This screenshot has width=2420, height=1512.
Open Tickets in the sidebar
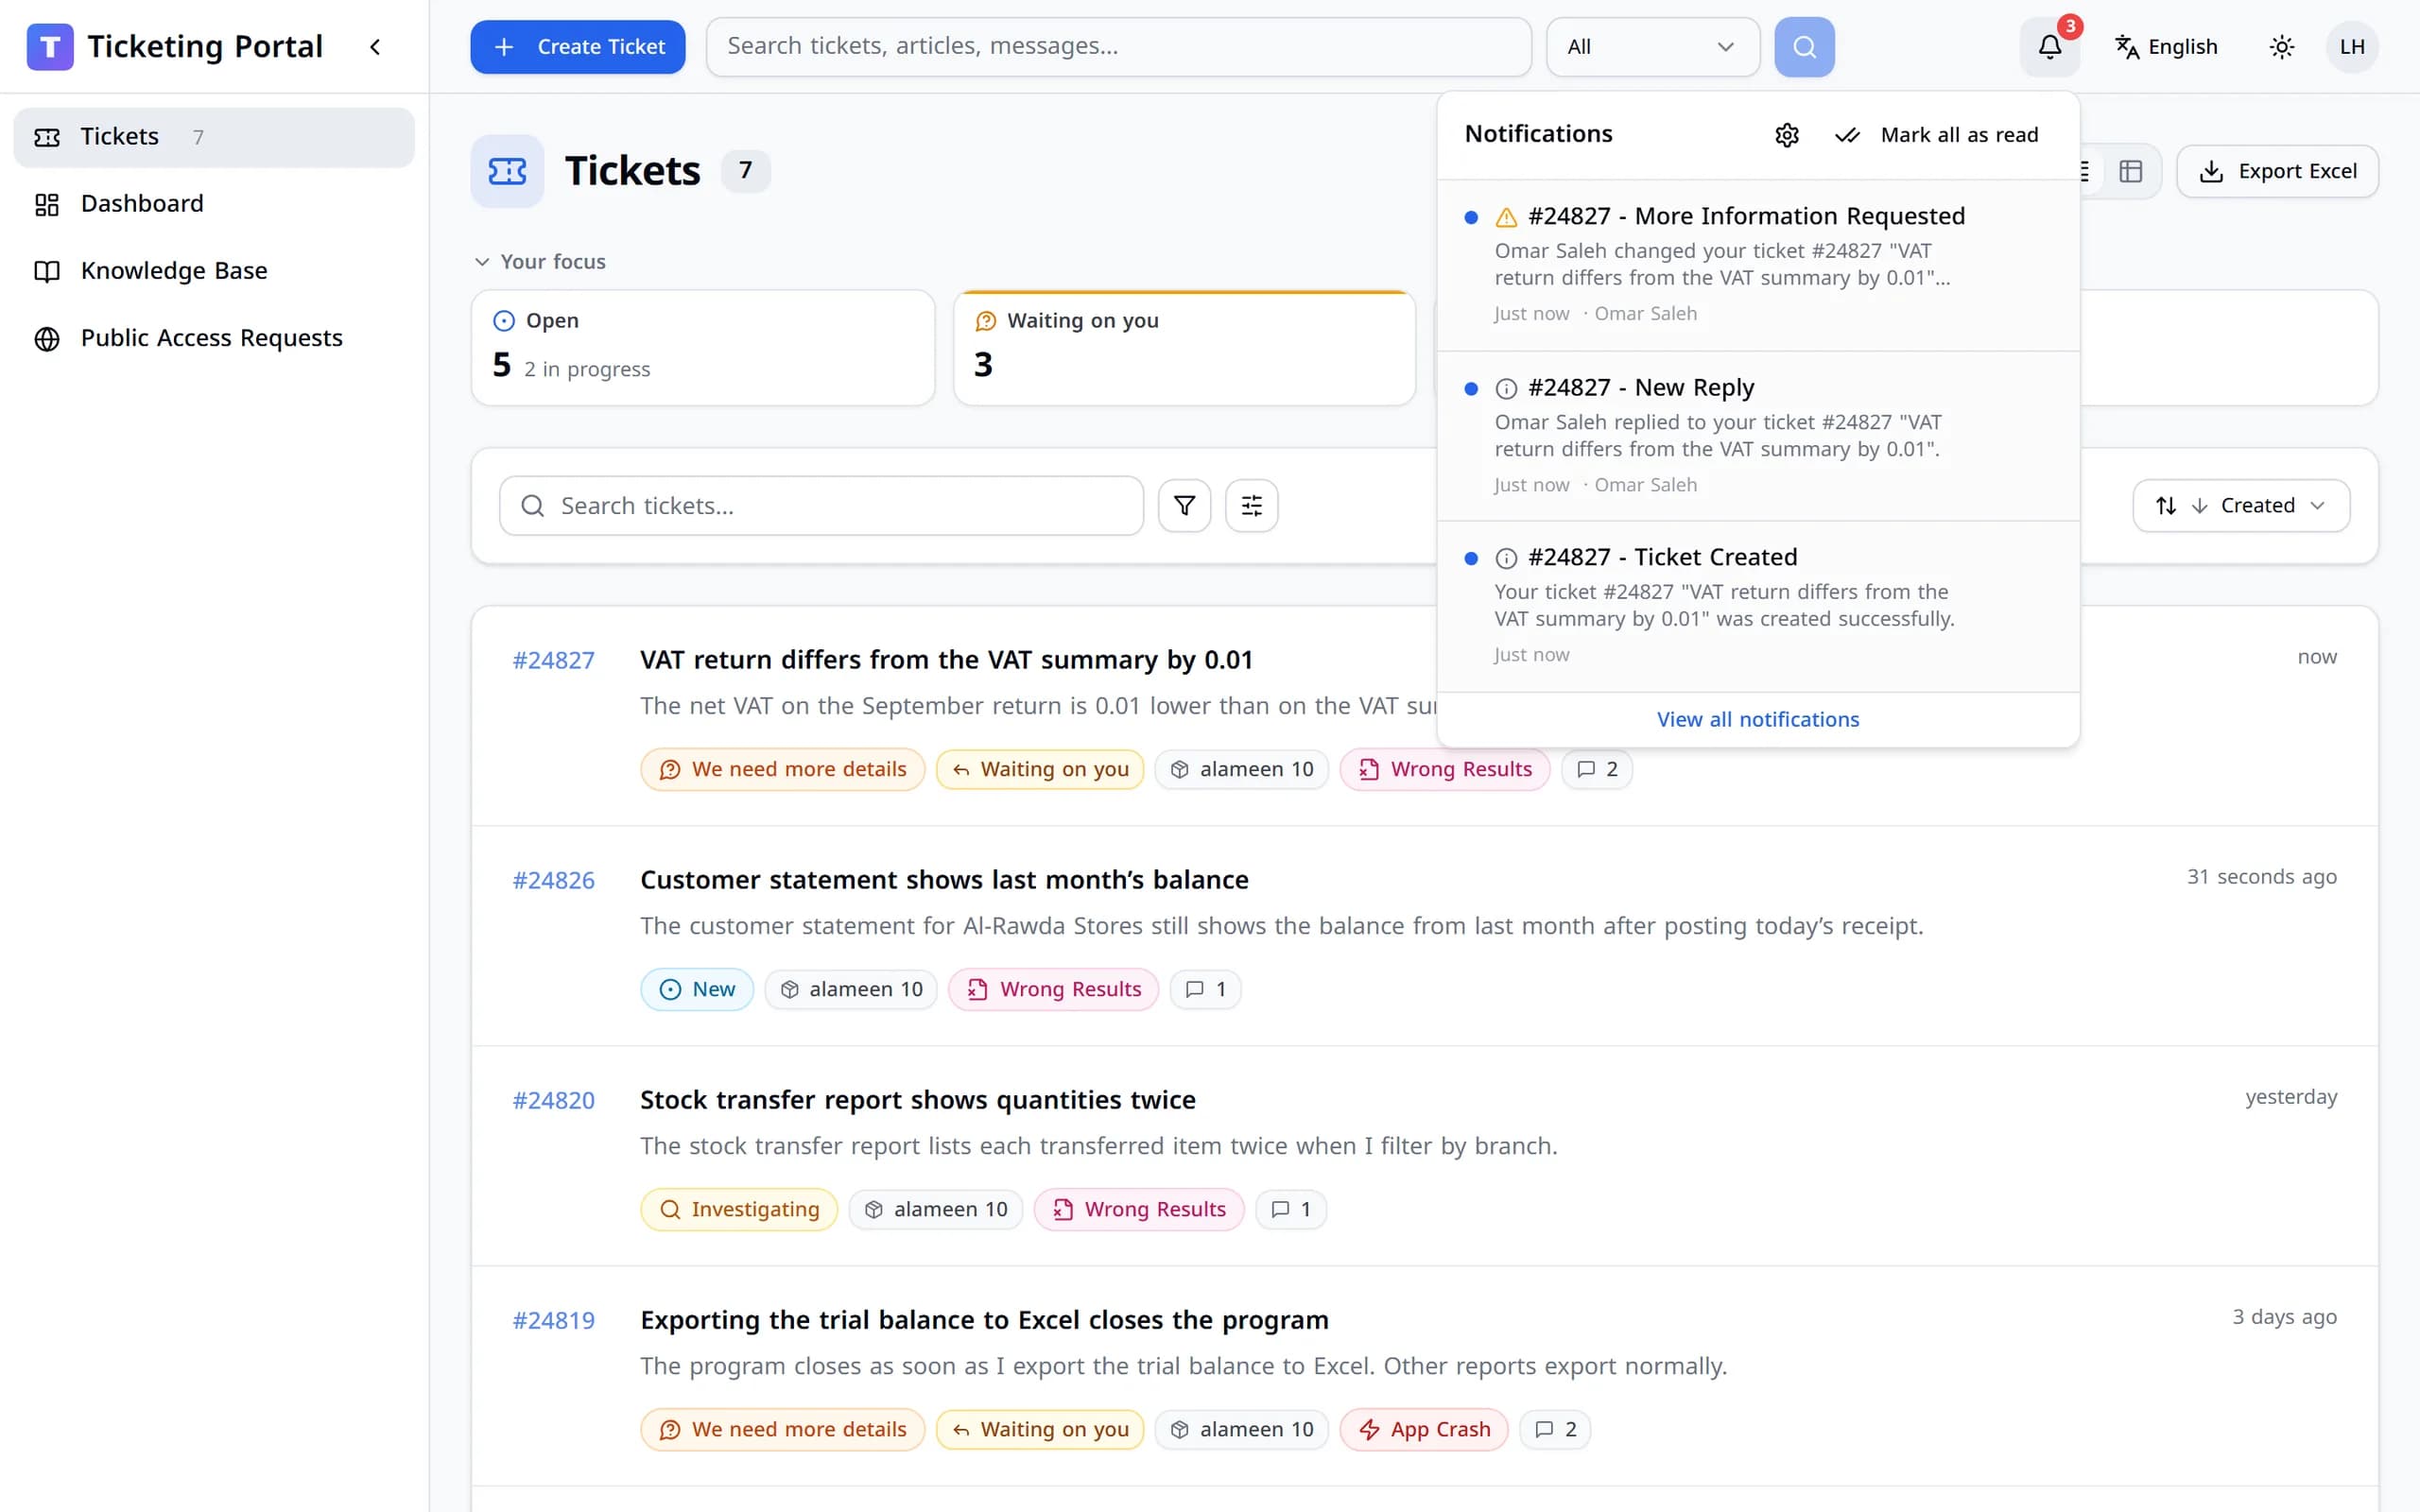(x=214, y=137)
